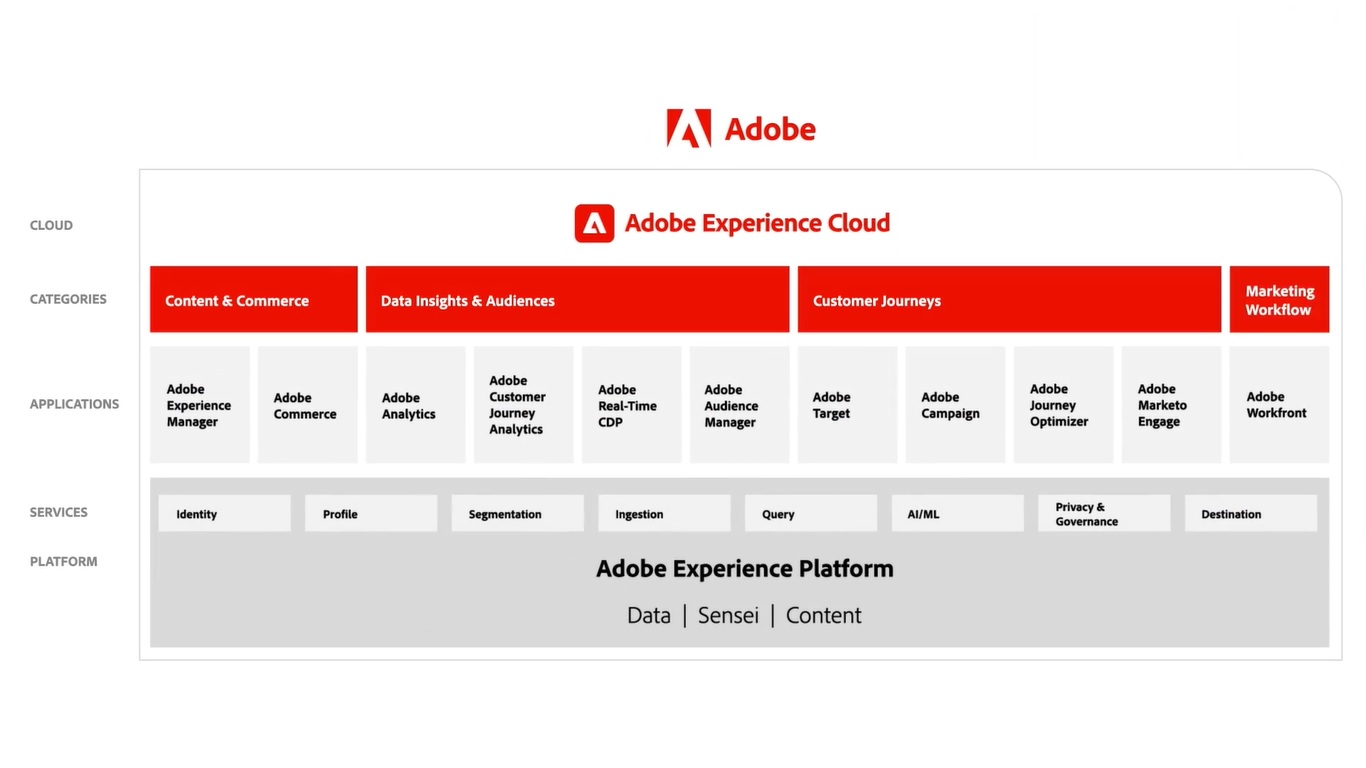Select the Segmentation service box
Viewport: 1366px width, 768px height.
(x=518, y=514)
